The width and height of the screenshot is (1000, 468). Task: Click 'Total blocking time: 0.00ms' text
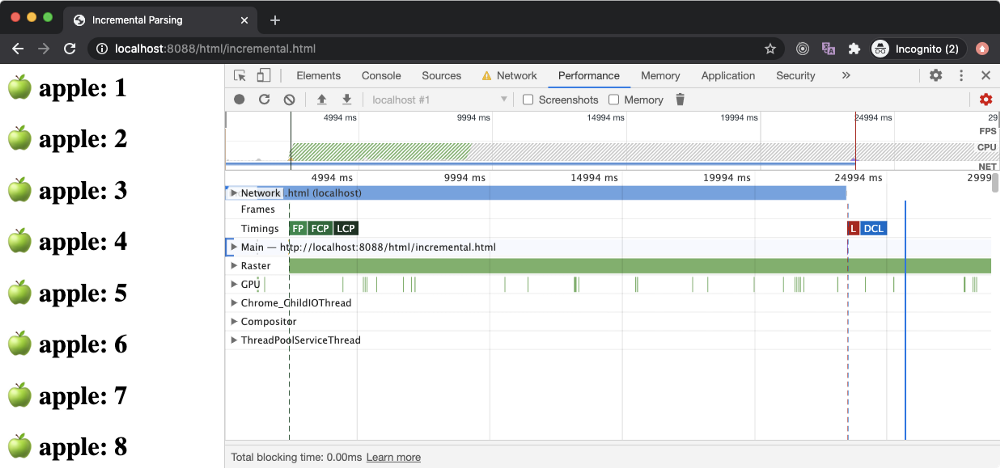tap(297, 457)
